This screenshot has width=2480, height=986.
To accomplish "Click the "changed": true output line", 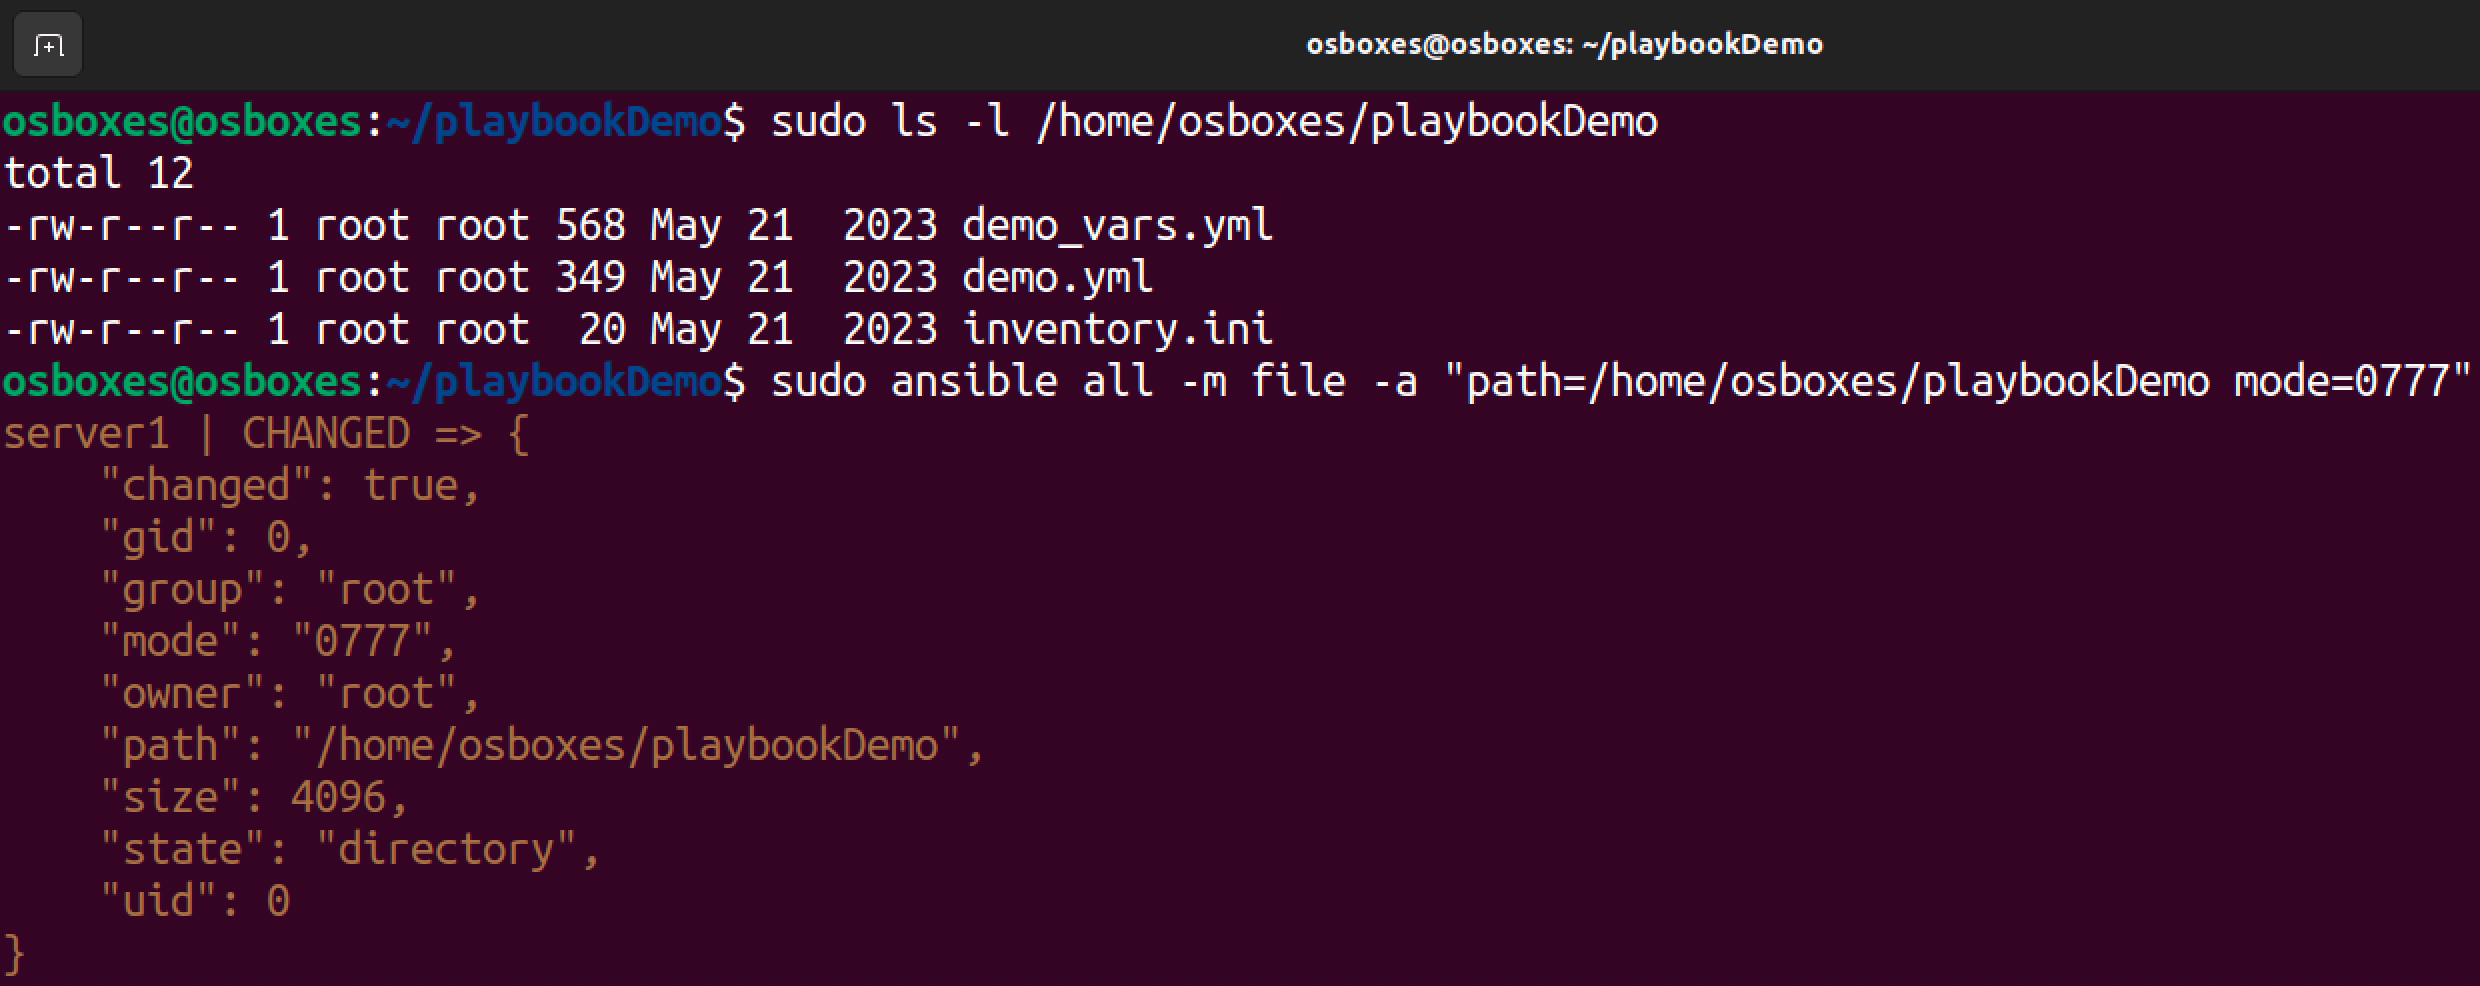I will tap(290, 486).
